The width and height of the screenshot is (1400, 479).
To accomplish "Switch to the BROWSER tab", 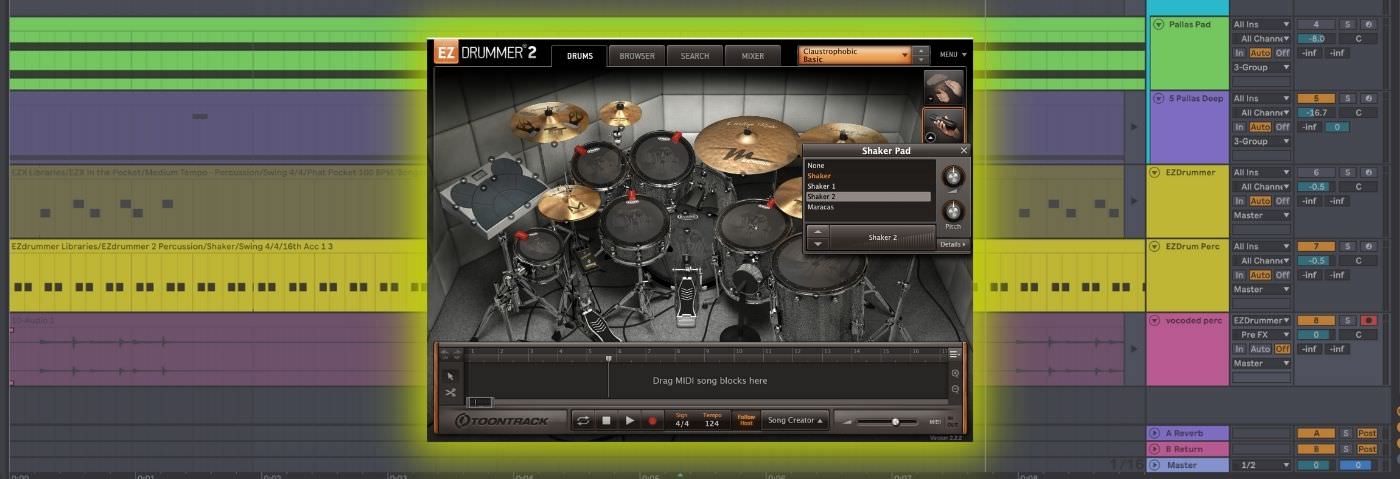I will point(637,56).
